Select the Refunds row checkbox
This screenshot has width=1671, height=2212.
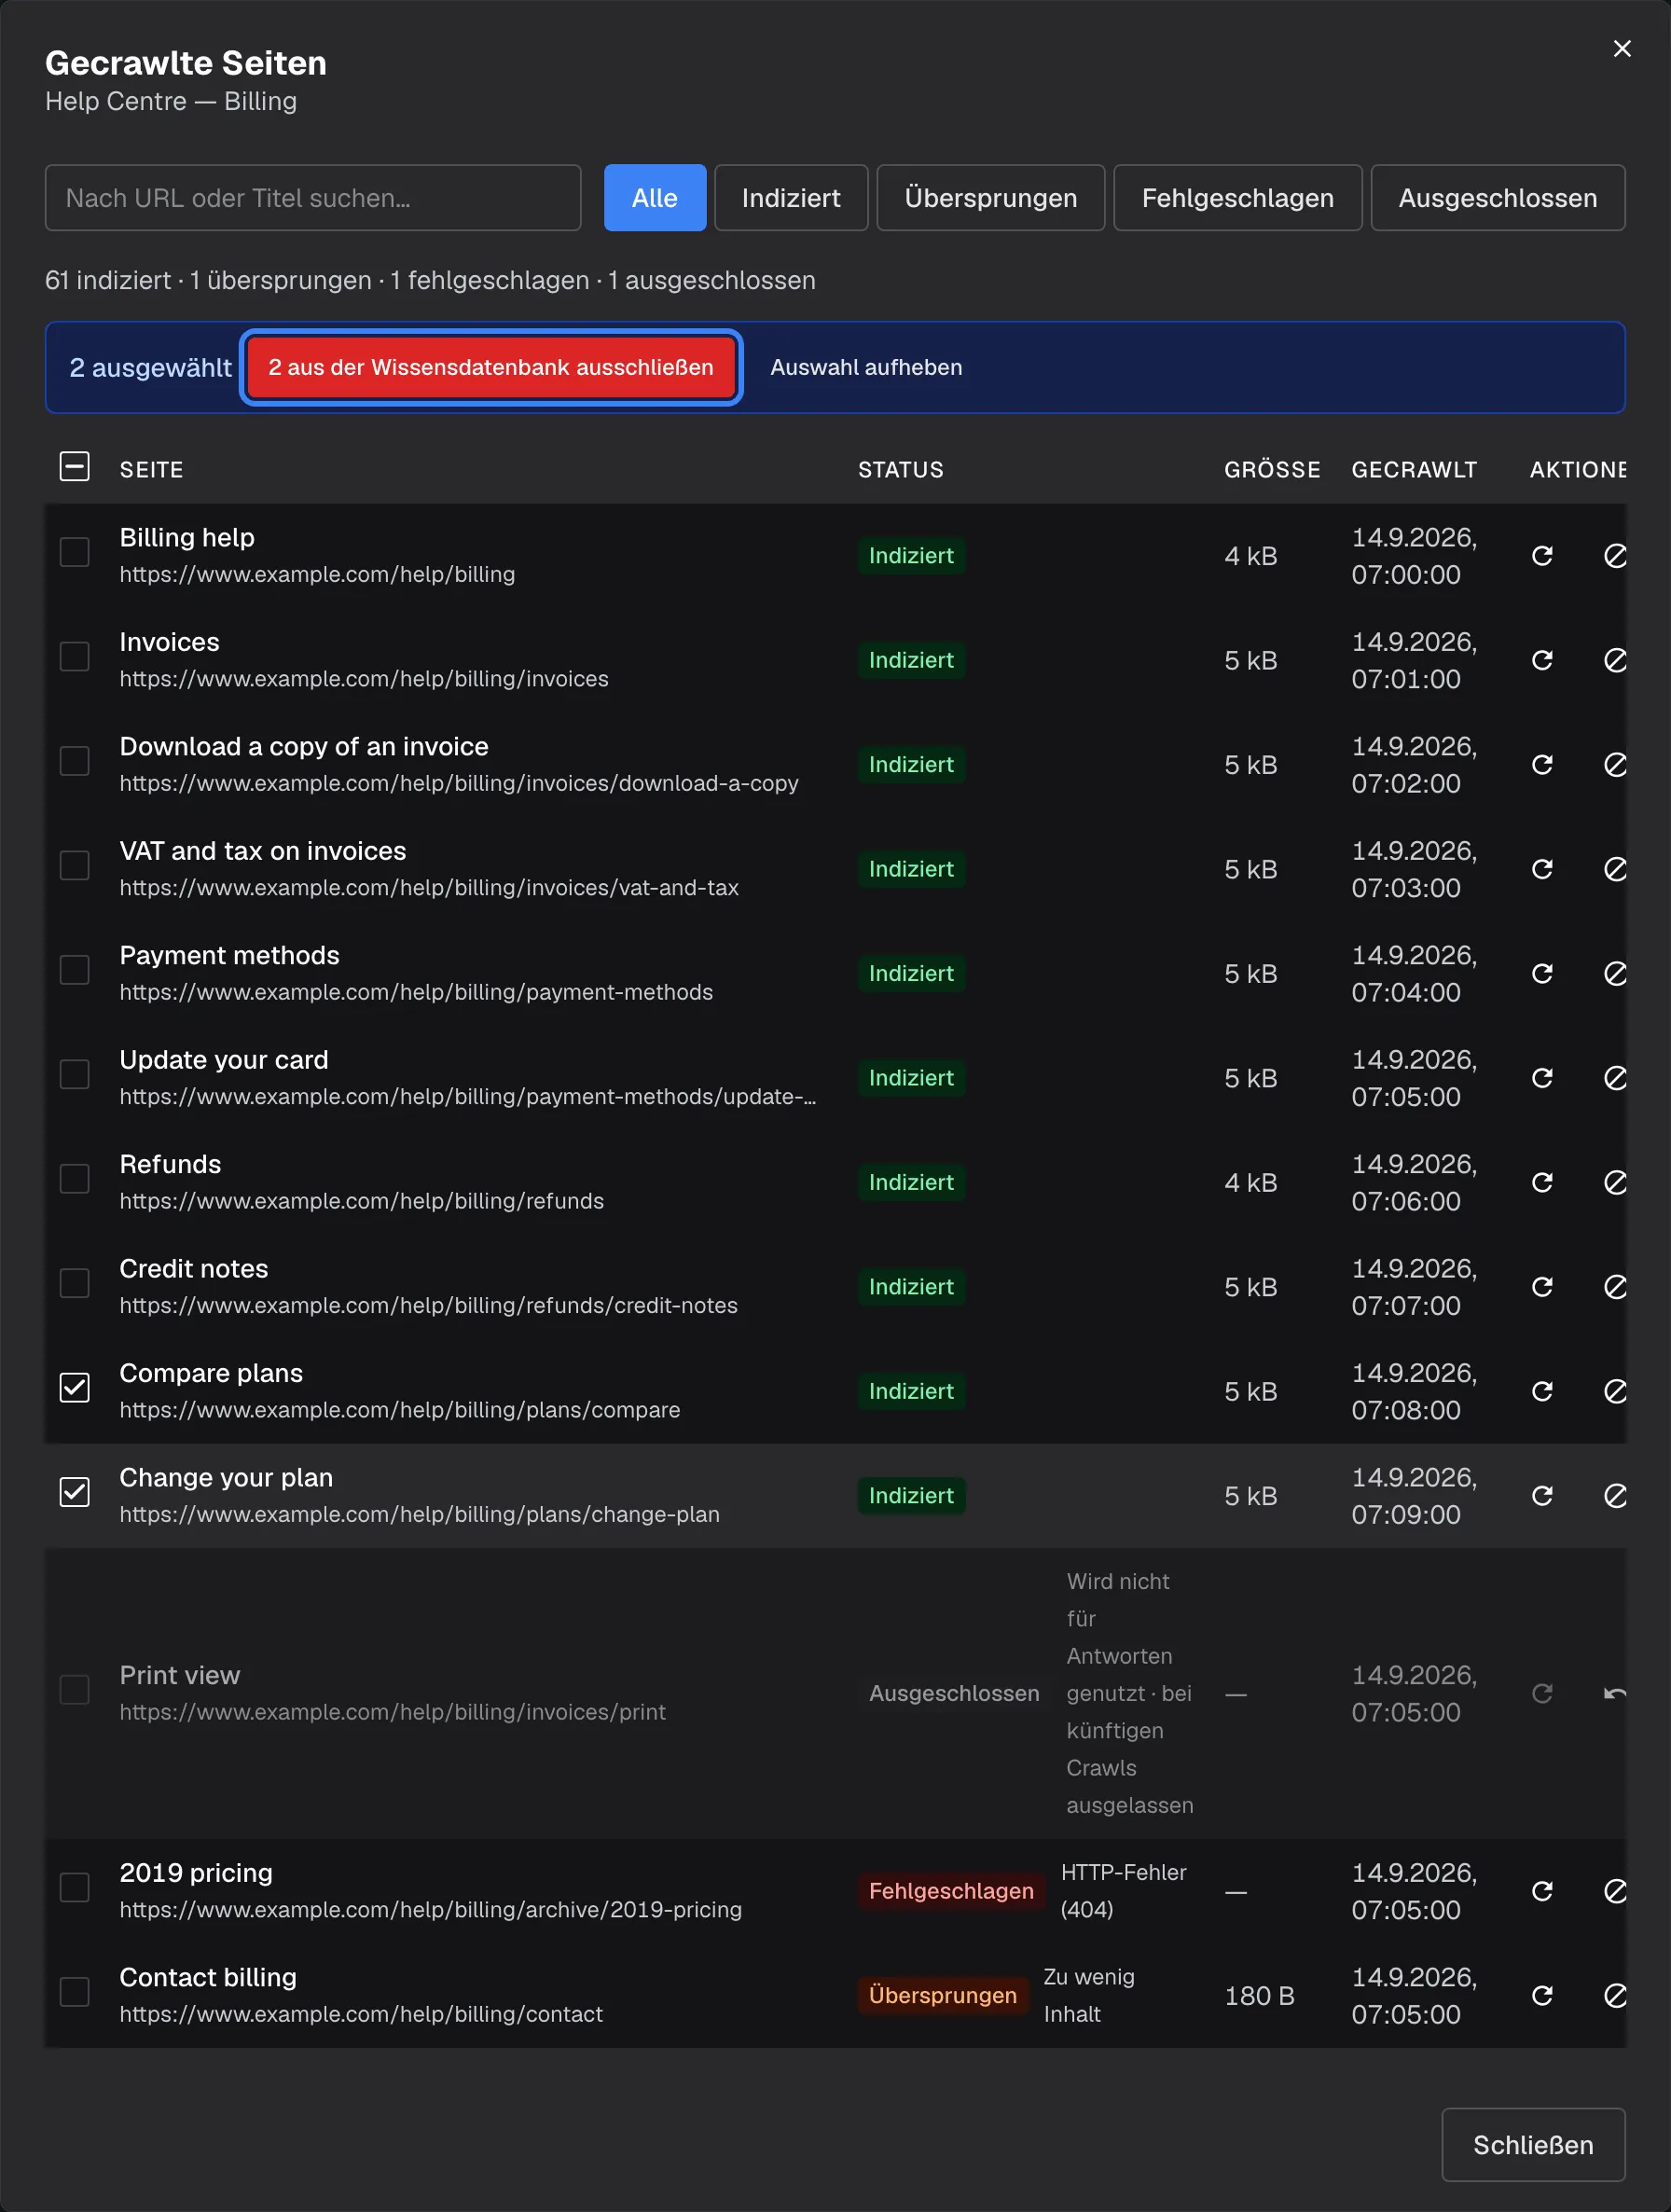pos(75,1179)
